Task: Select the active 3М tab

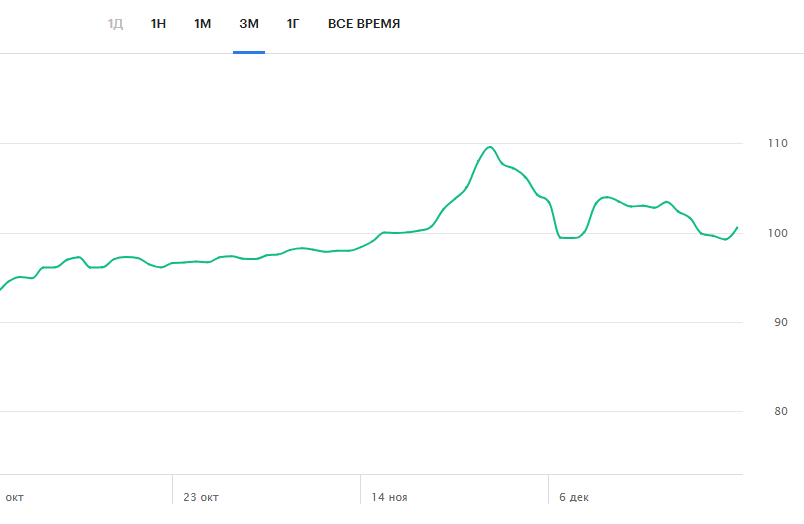Action: point(249,24)
